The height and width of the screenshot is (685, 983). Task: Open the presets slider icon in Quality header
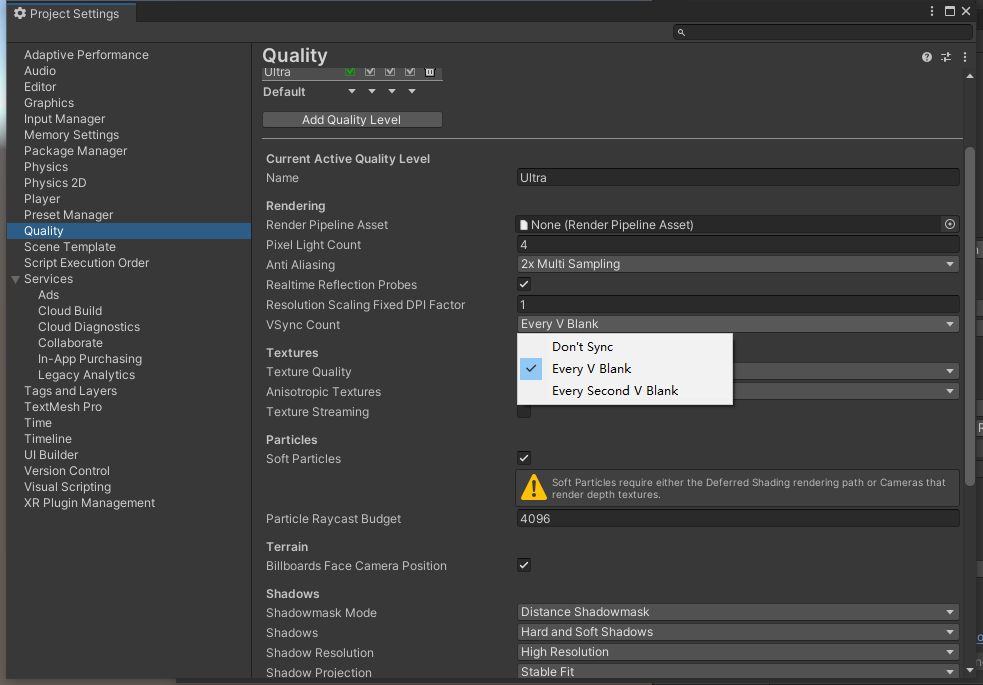(946, 57)
